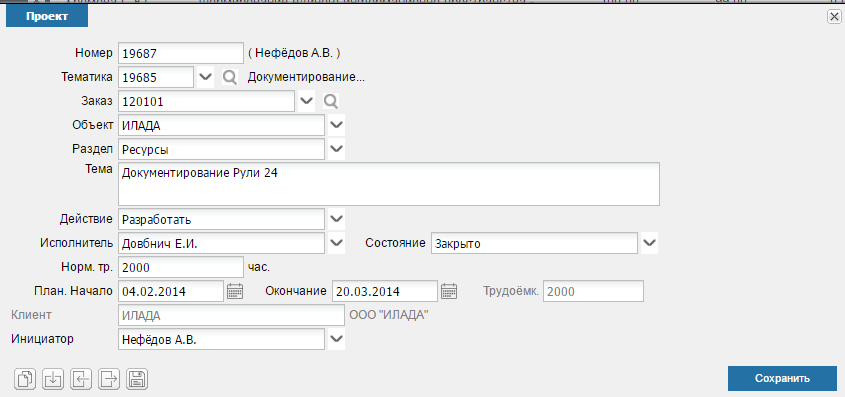Click into the Тема text area

(389, 184)
